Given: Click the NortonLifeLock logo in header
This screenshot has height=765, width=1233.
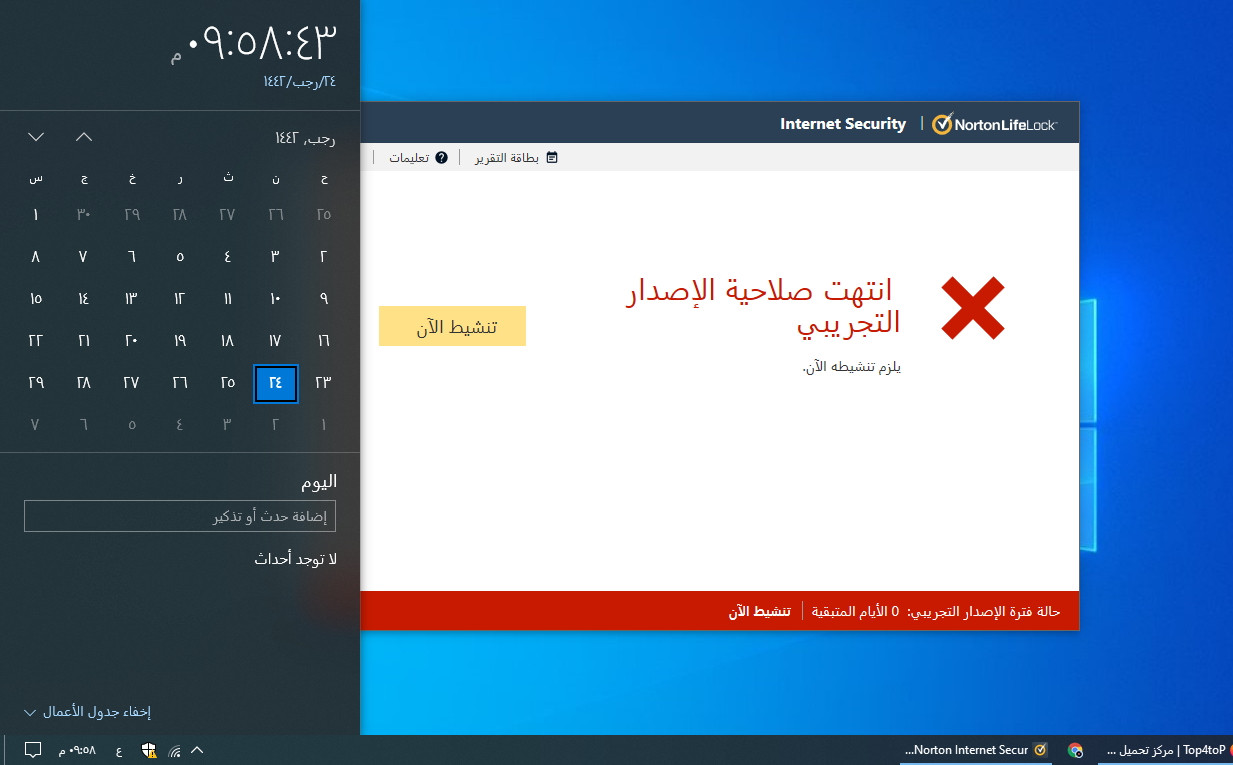Looking at the screenshot, I should pos(994,124).
